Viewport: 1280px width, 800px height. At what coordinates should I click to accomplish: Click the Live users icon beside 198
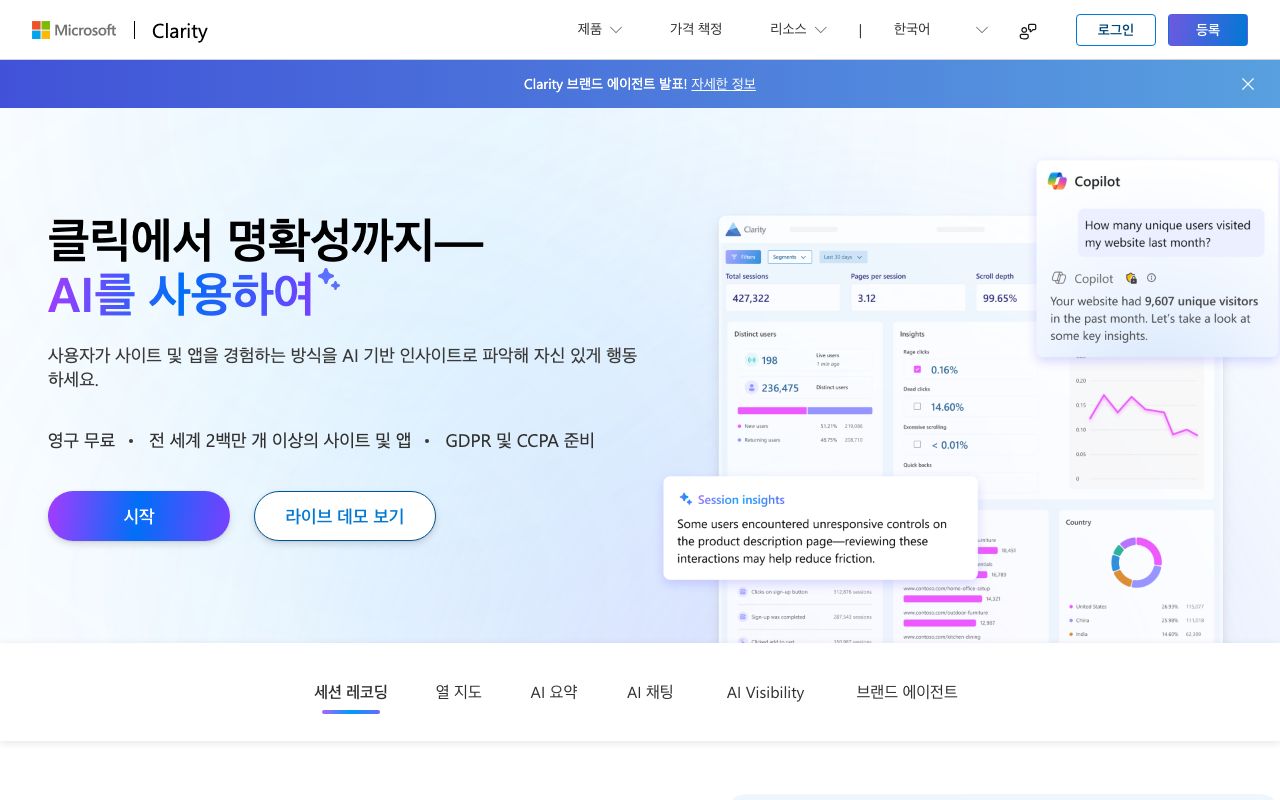point(751,360)
